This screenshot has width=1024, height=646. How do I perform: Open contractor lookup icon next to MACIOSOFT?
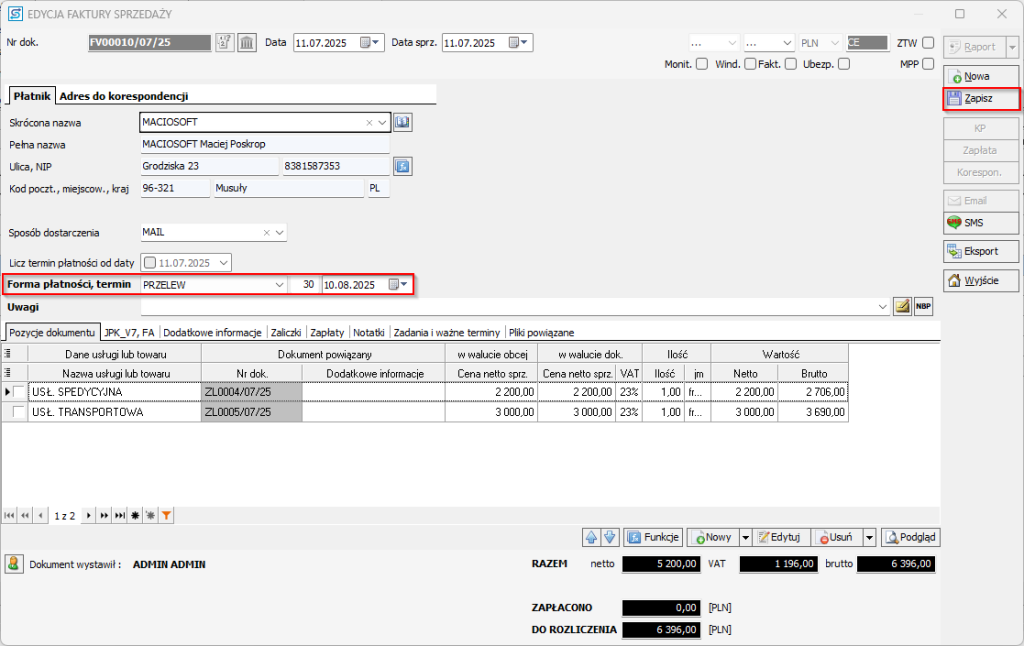pyautogui.click(x=402, y=122)
